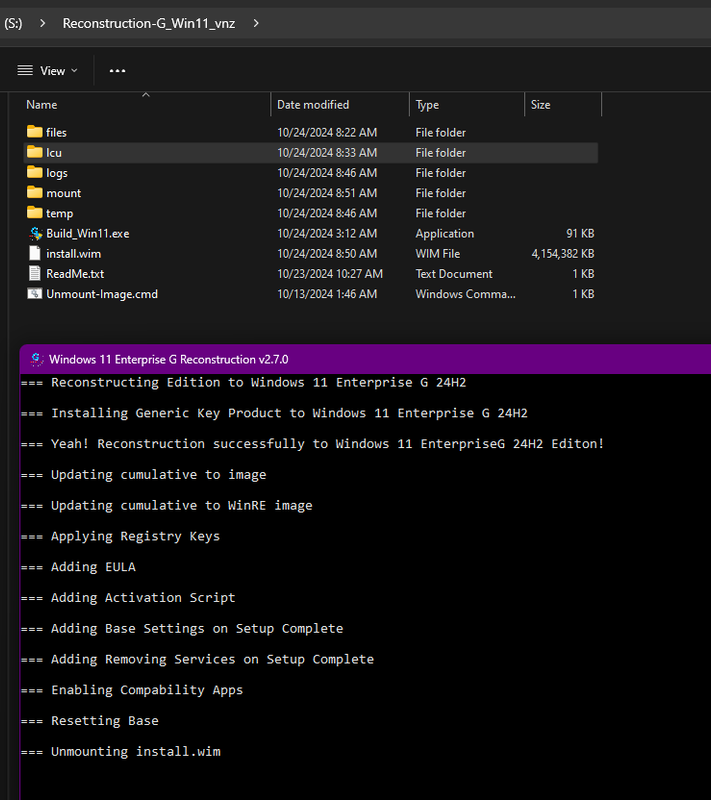This screenshot has height=800, width=711.
Task: Select the logs folder icon
Action: pos(35,172)
